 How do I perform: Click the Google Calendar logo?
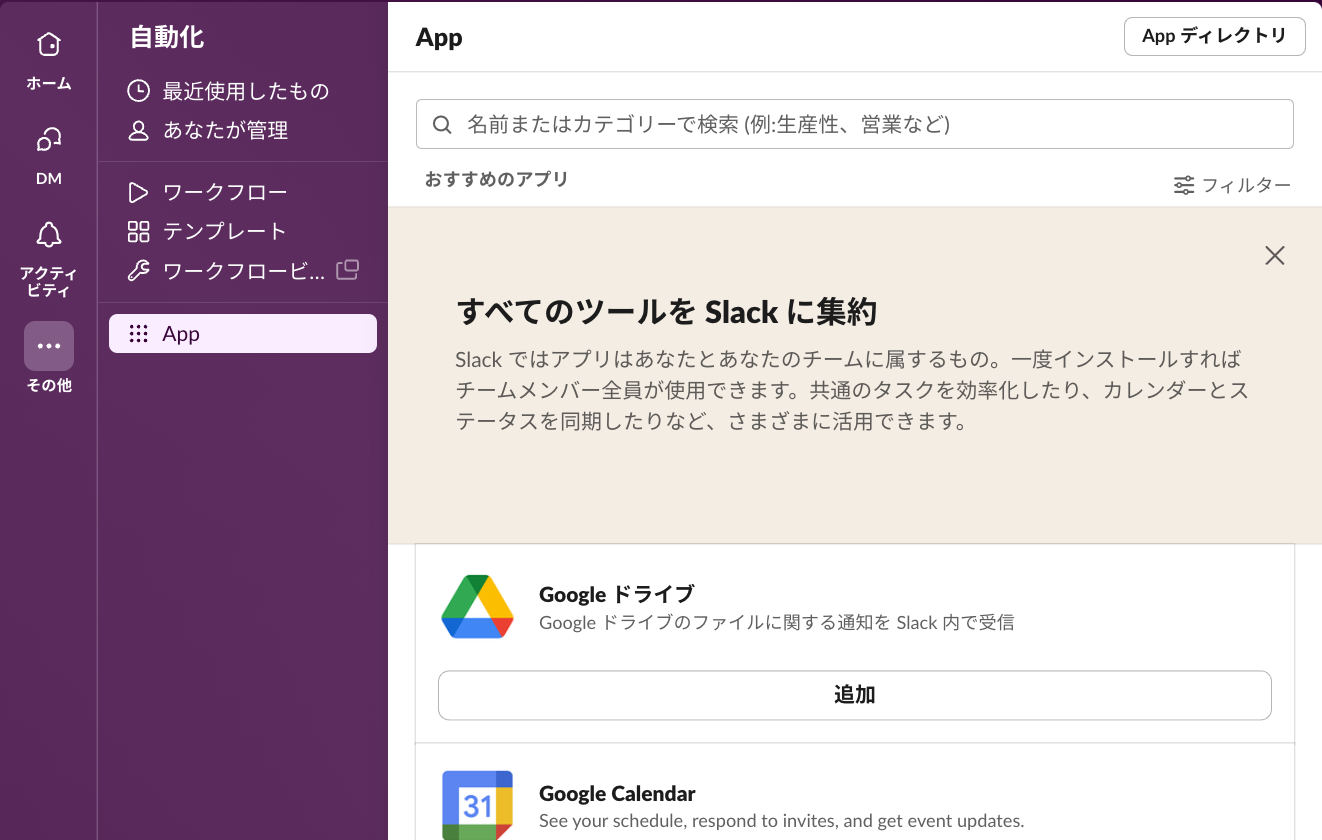[477, 805]
